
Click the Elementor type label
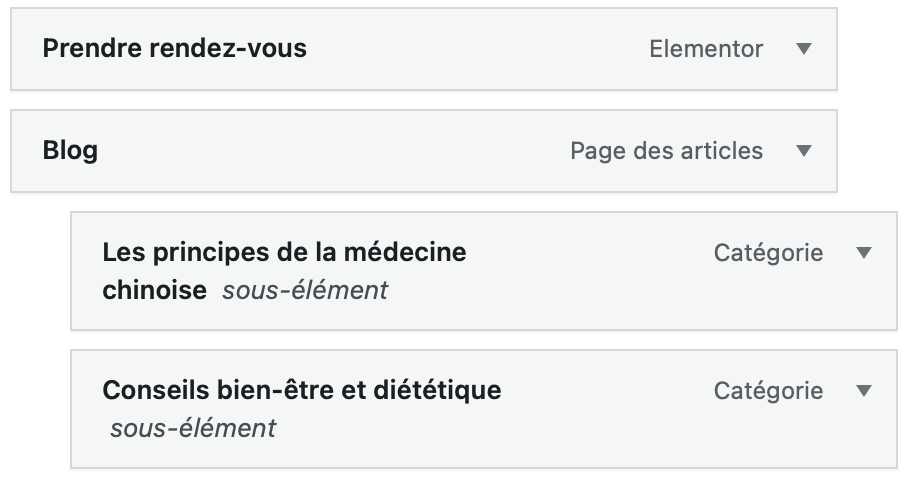click(706, 49)
